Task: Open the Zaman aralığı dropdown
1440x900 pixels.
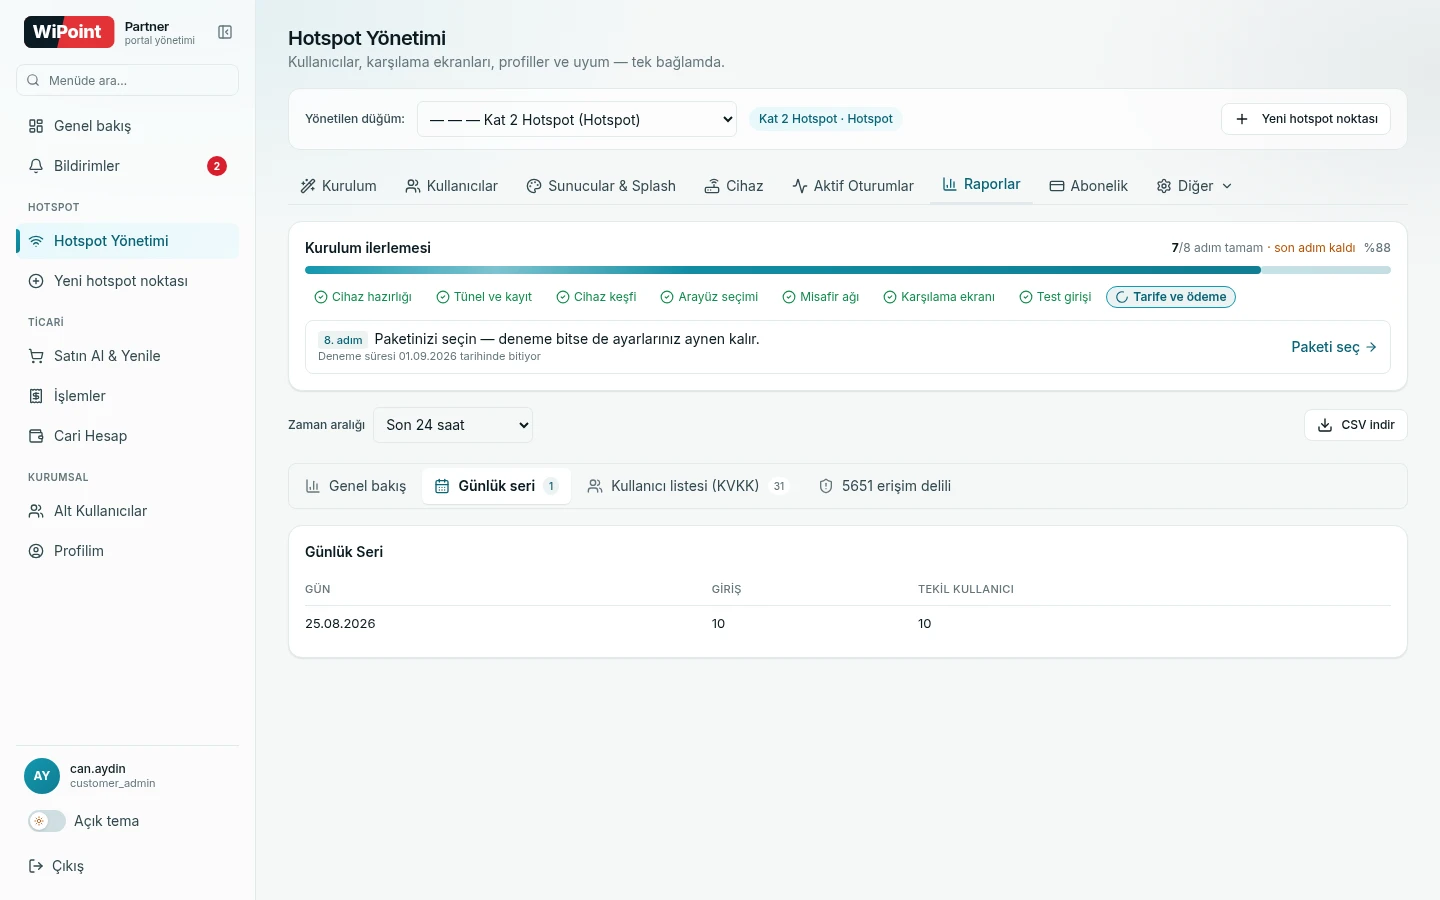Action: (x=453, y=425)
